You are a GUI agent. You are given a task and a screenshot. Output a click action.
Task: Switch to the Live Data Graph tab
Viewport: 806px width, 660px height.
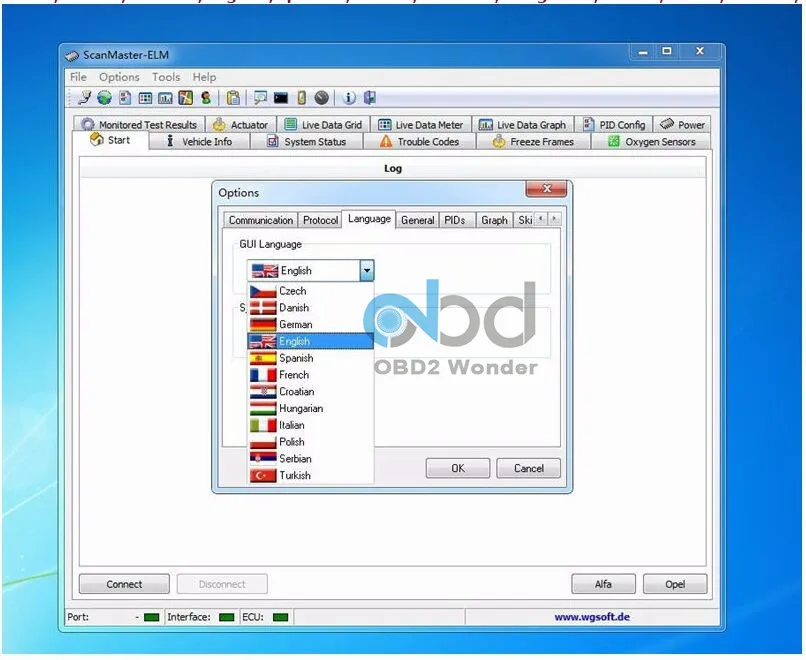pyautogui.click(x=522, y=124)
